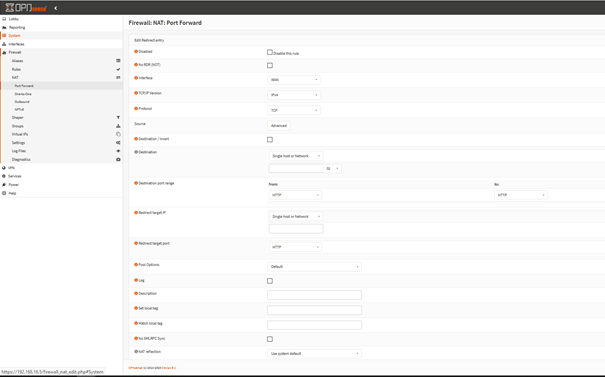Click the Diagnostics medkit icon
Image resolution: width=605 pixels, height=377 pixels.
click(118, 159)
